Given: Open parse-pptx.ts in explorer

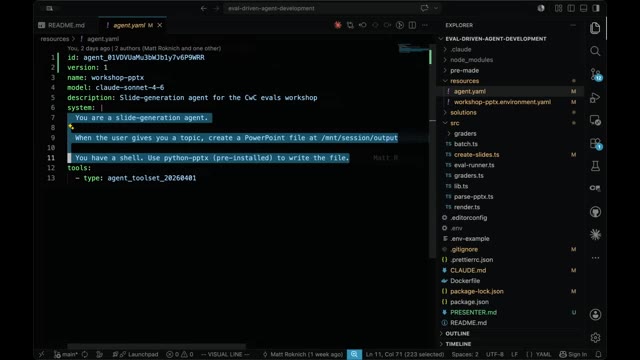Looking at the screenshot, I should [473, 197].
